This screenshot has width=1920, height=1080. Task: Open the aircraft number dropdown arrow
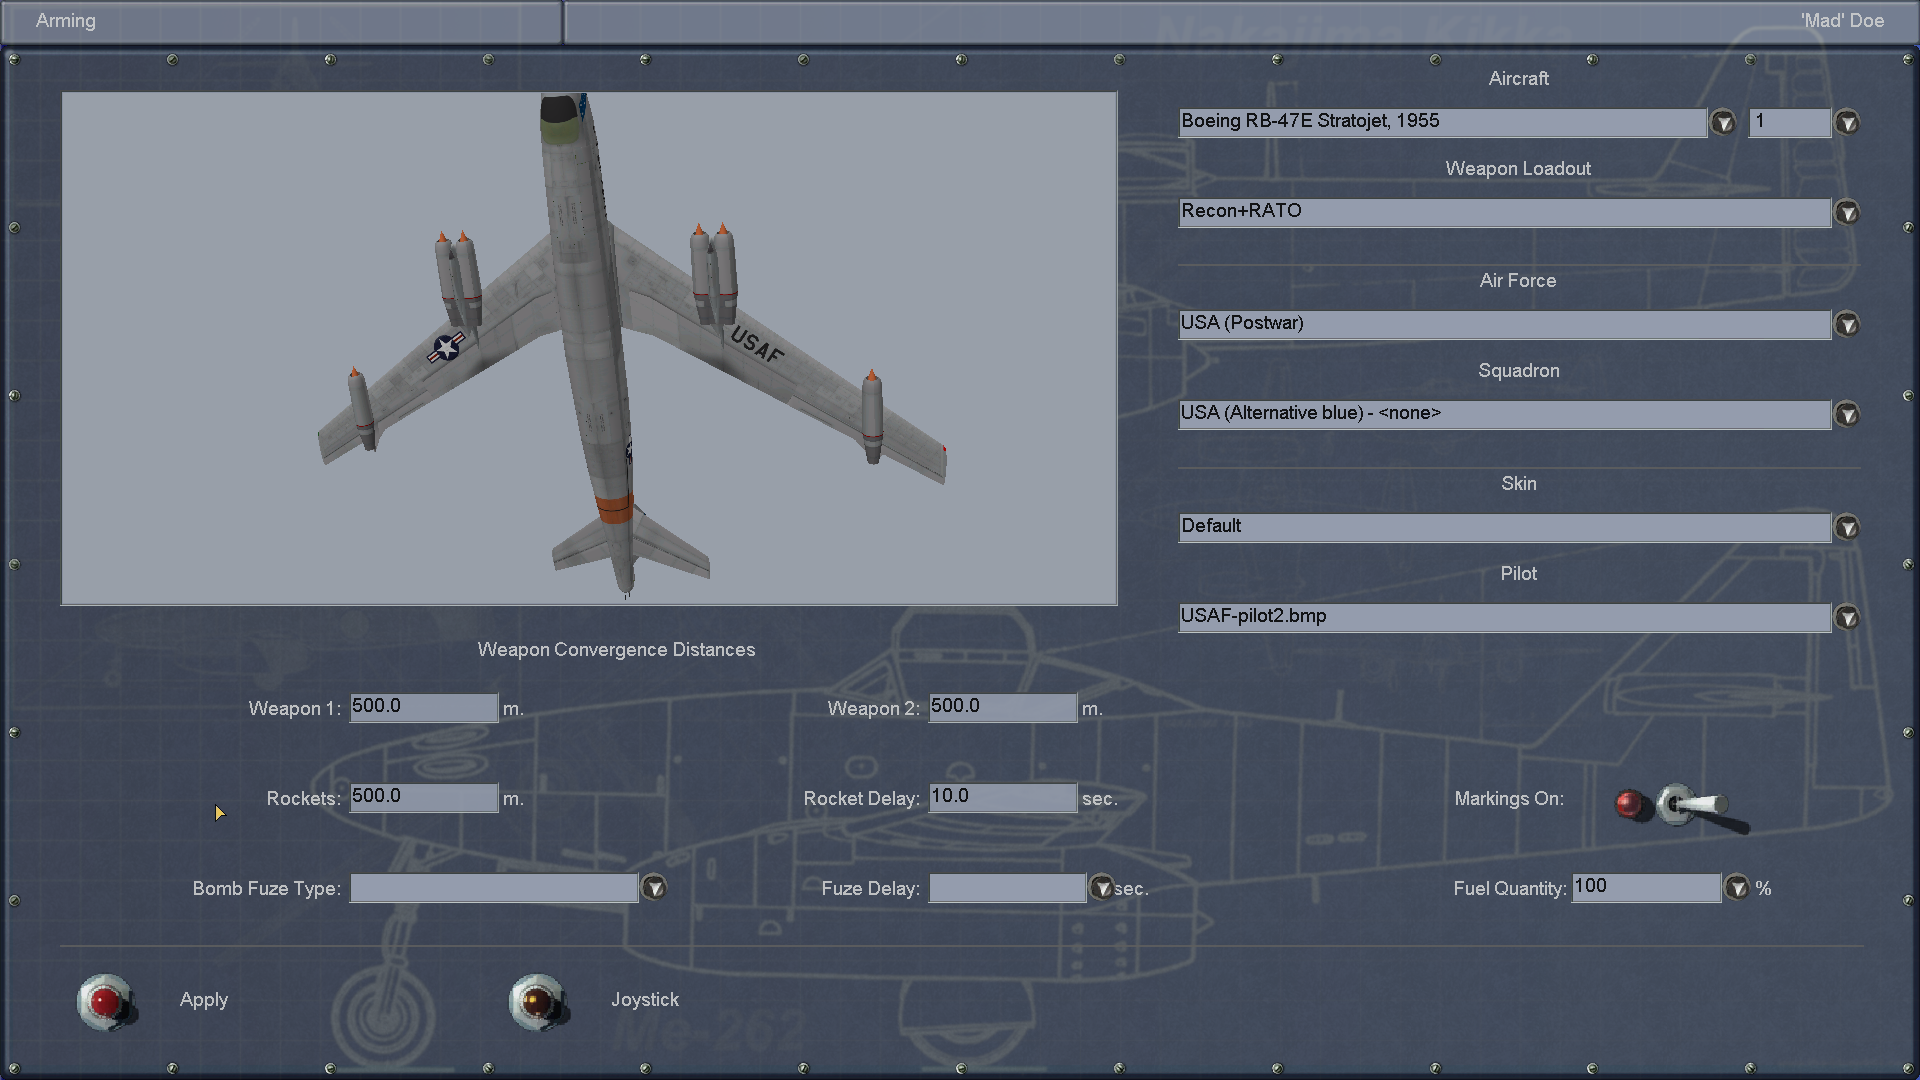coord(1846,123)
